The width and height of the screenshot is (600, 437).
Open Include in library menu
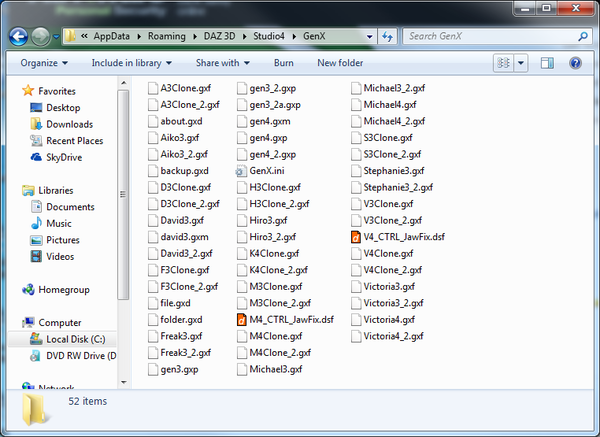[132, 63]
